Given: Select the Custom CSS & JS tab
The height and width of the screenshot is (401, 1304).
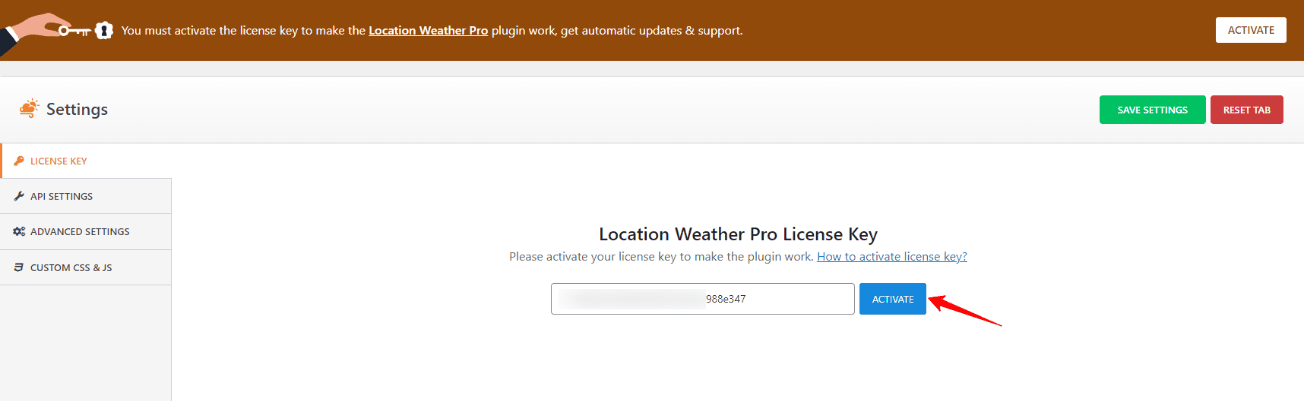Looking at the screenshot, I should [x=71, y=267].
